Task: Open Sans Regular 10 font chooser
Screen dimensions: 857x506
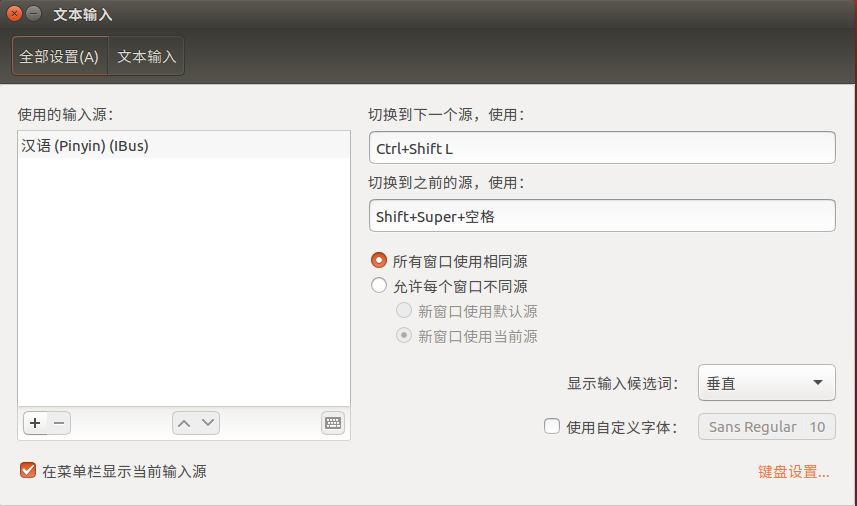Action: pos(766,427)
